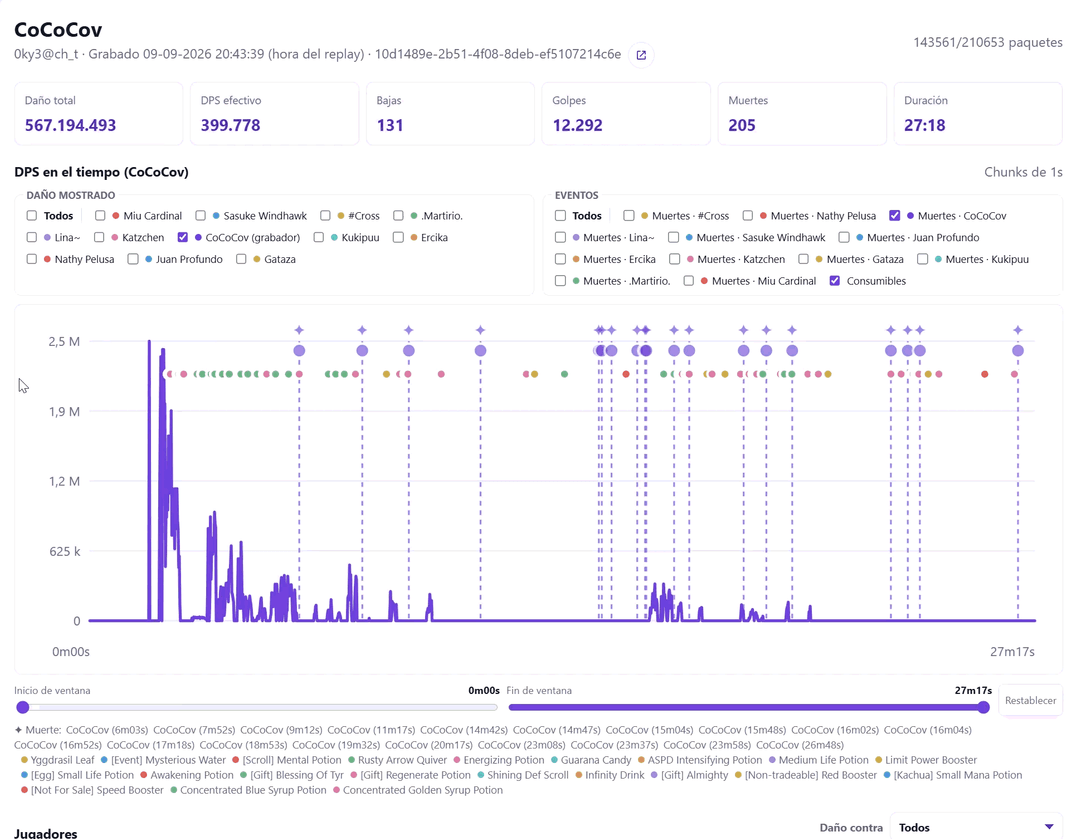The width and height of the screenshot is (1072, 839).
Task: Select the last death marker at 26m48s
Action: tap(1018, 351)
